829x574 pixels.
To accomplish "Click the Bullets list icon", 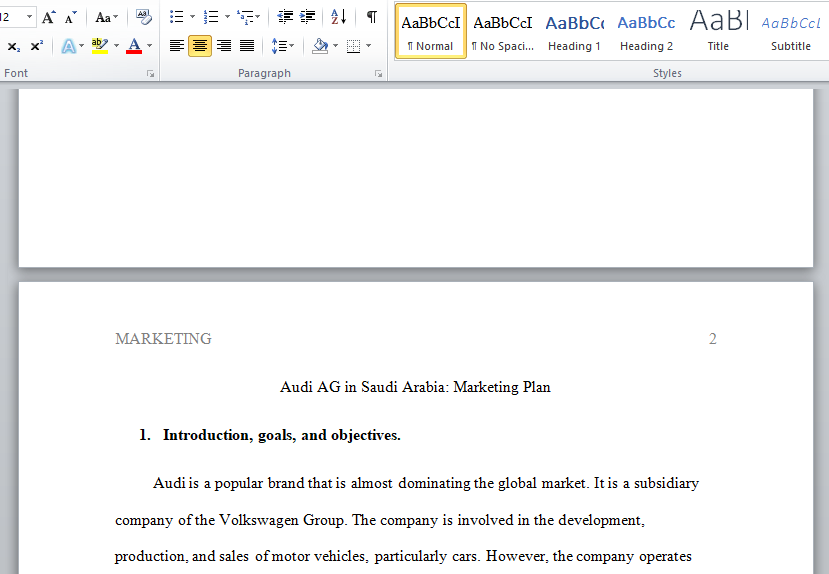I will (177, 17).
